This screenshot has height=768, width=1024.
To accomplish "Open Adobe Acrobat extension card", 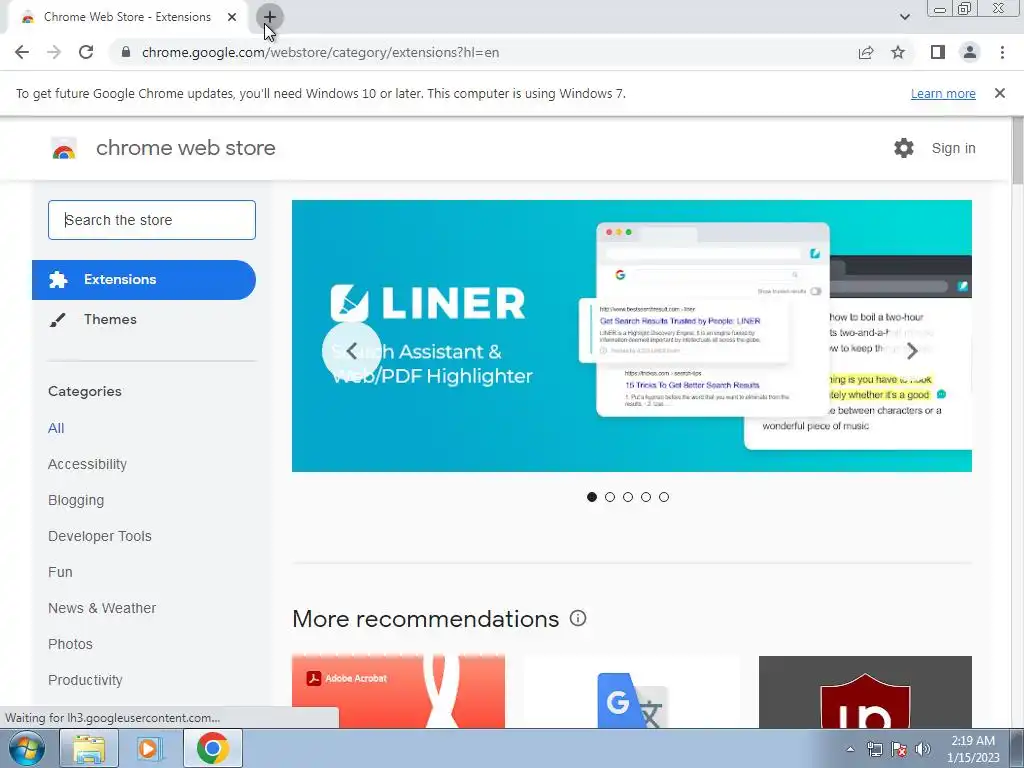I will click(398, 692).
